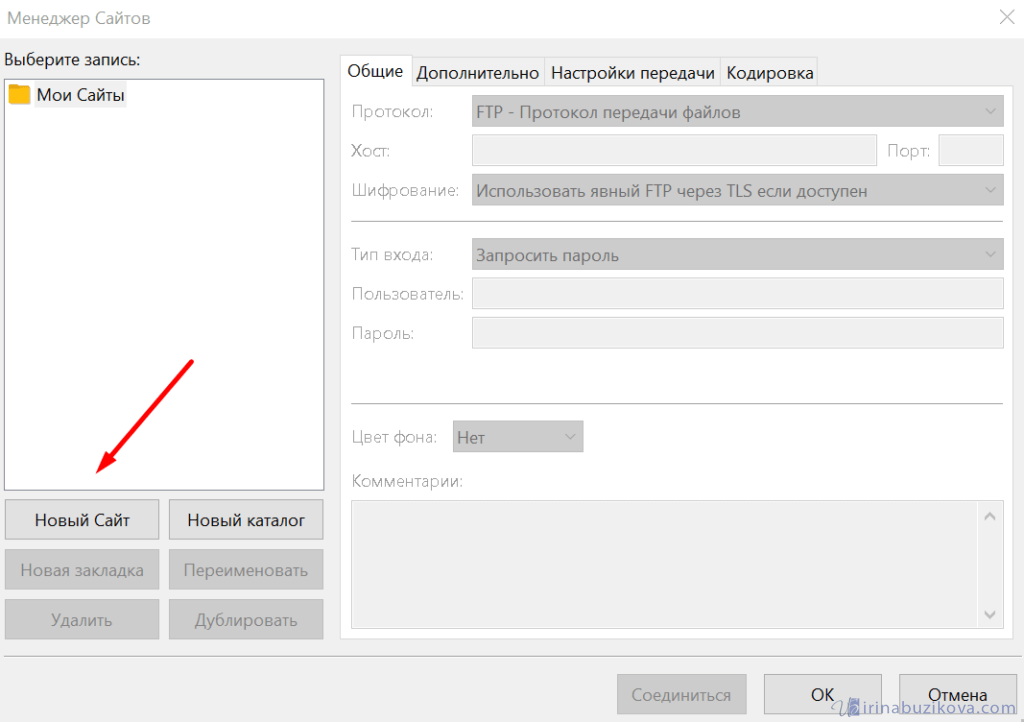The height and width of the screenshot is (722, 1024).
Task: Click the yellow folder icon beside Мои Сайты
Action: click(x=19, y=95)
